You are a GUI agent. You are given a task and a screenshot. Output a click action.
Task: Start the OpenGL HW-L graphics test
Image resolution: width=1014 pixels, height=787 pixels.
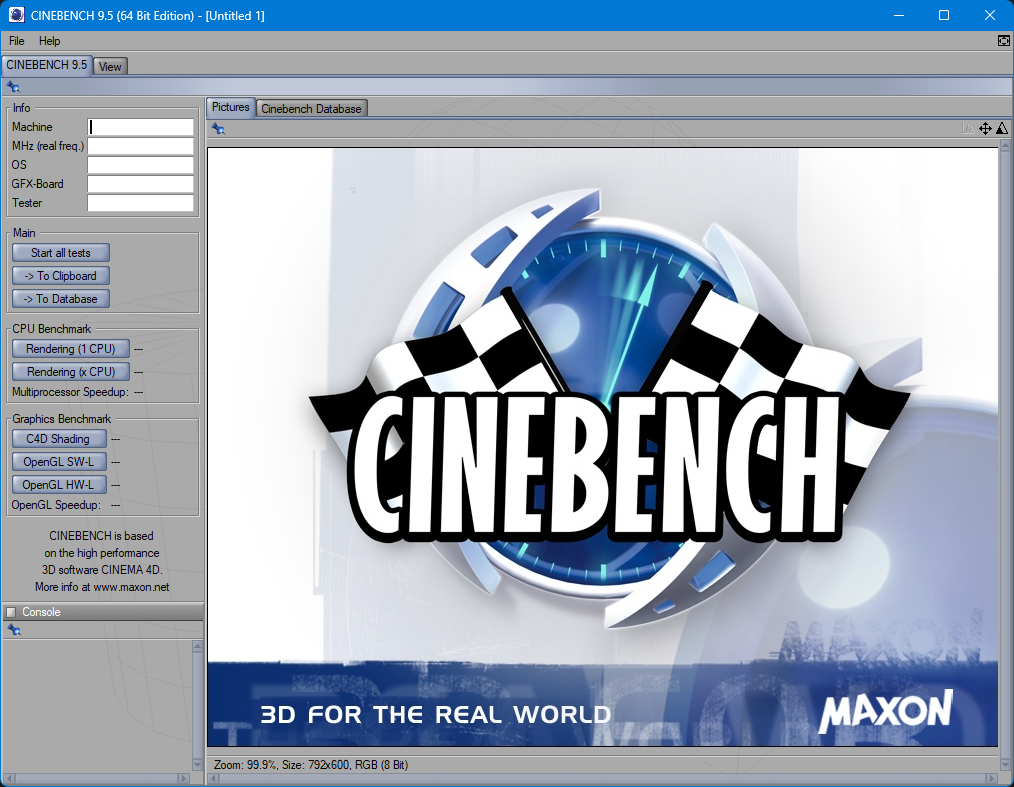(x=58, y=485)
